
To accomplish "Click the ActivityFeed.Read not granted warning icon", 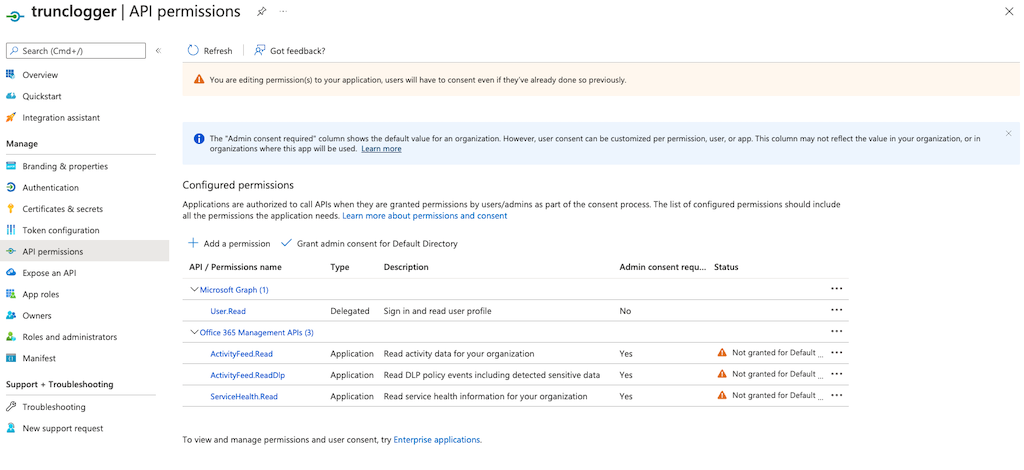I will tap(722, 353).
